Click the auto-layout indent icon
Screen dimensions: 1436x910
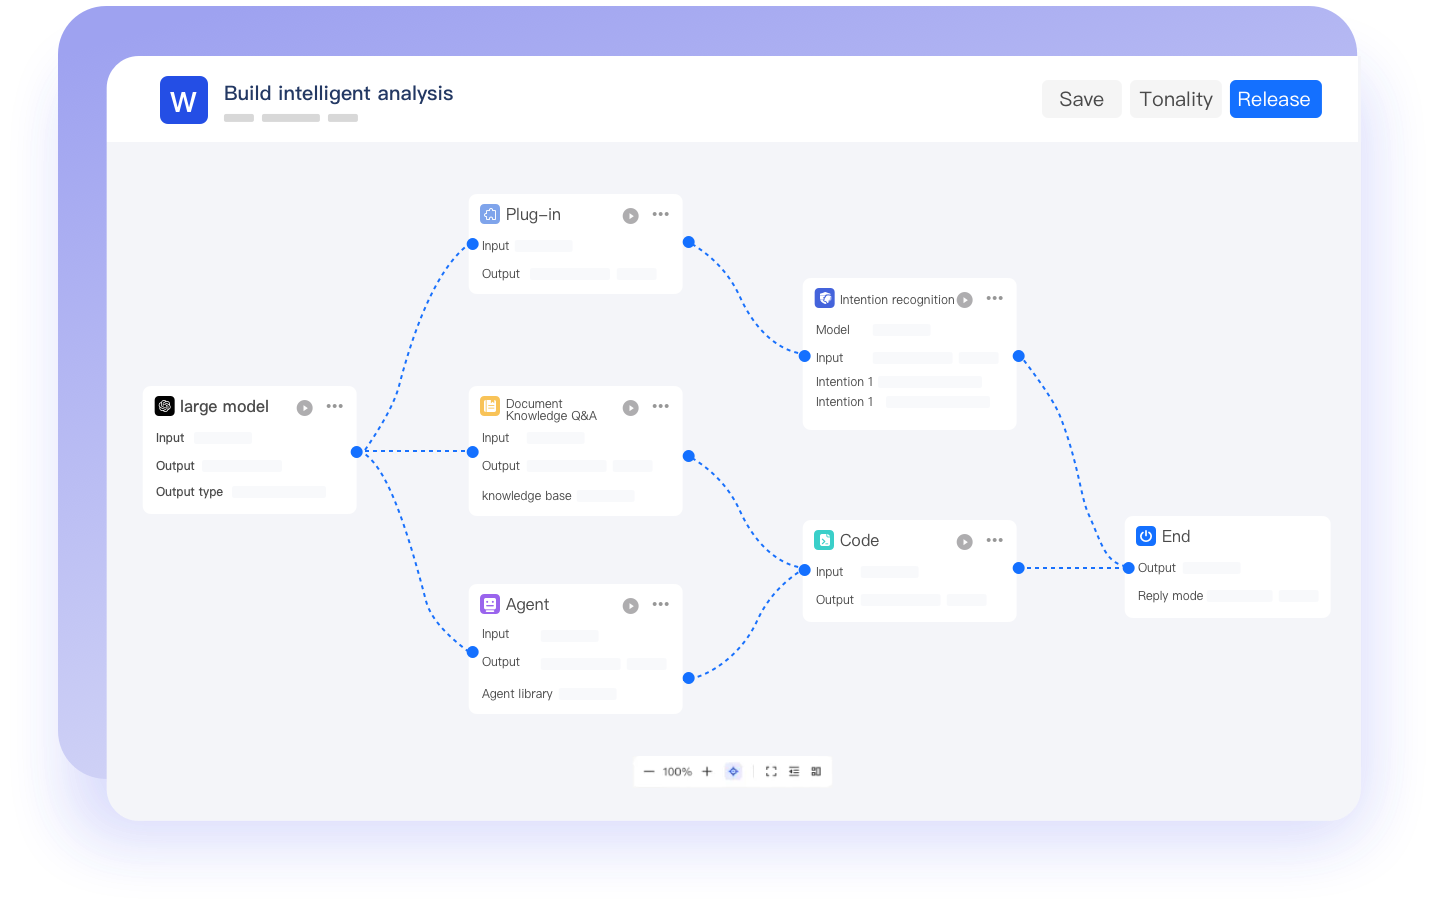794,772
